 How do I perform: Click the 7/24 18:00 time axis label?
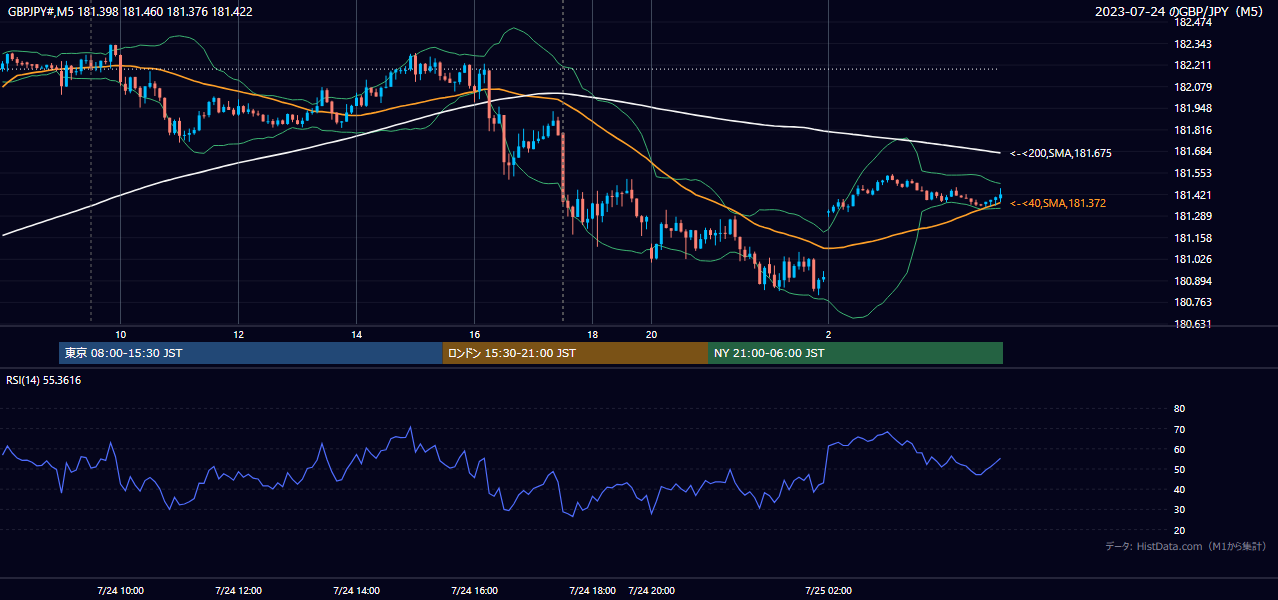(592, 591)
